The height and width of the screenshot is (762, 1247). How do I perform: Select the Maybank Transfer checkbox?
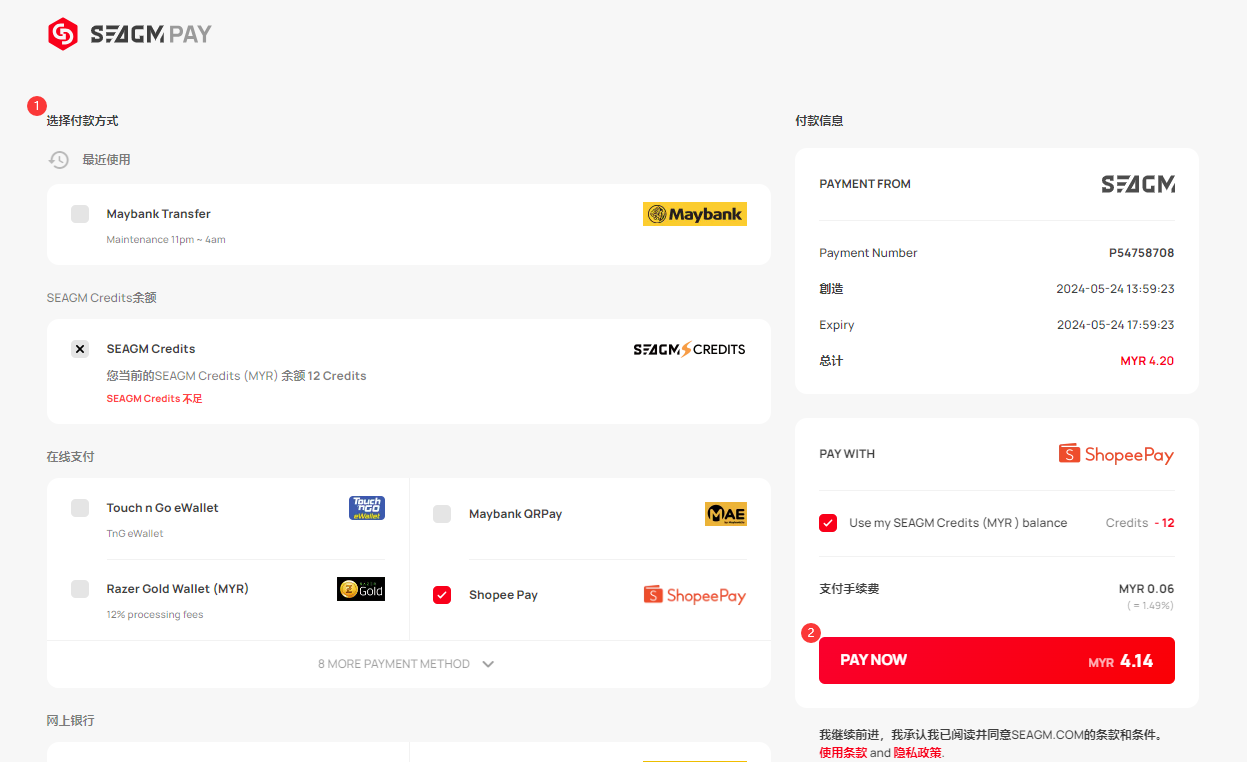[80, 214]
